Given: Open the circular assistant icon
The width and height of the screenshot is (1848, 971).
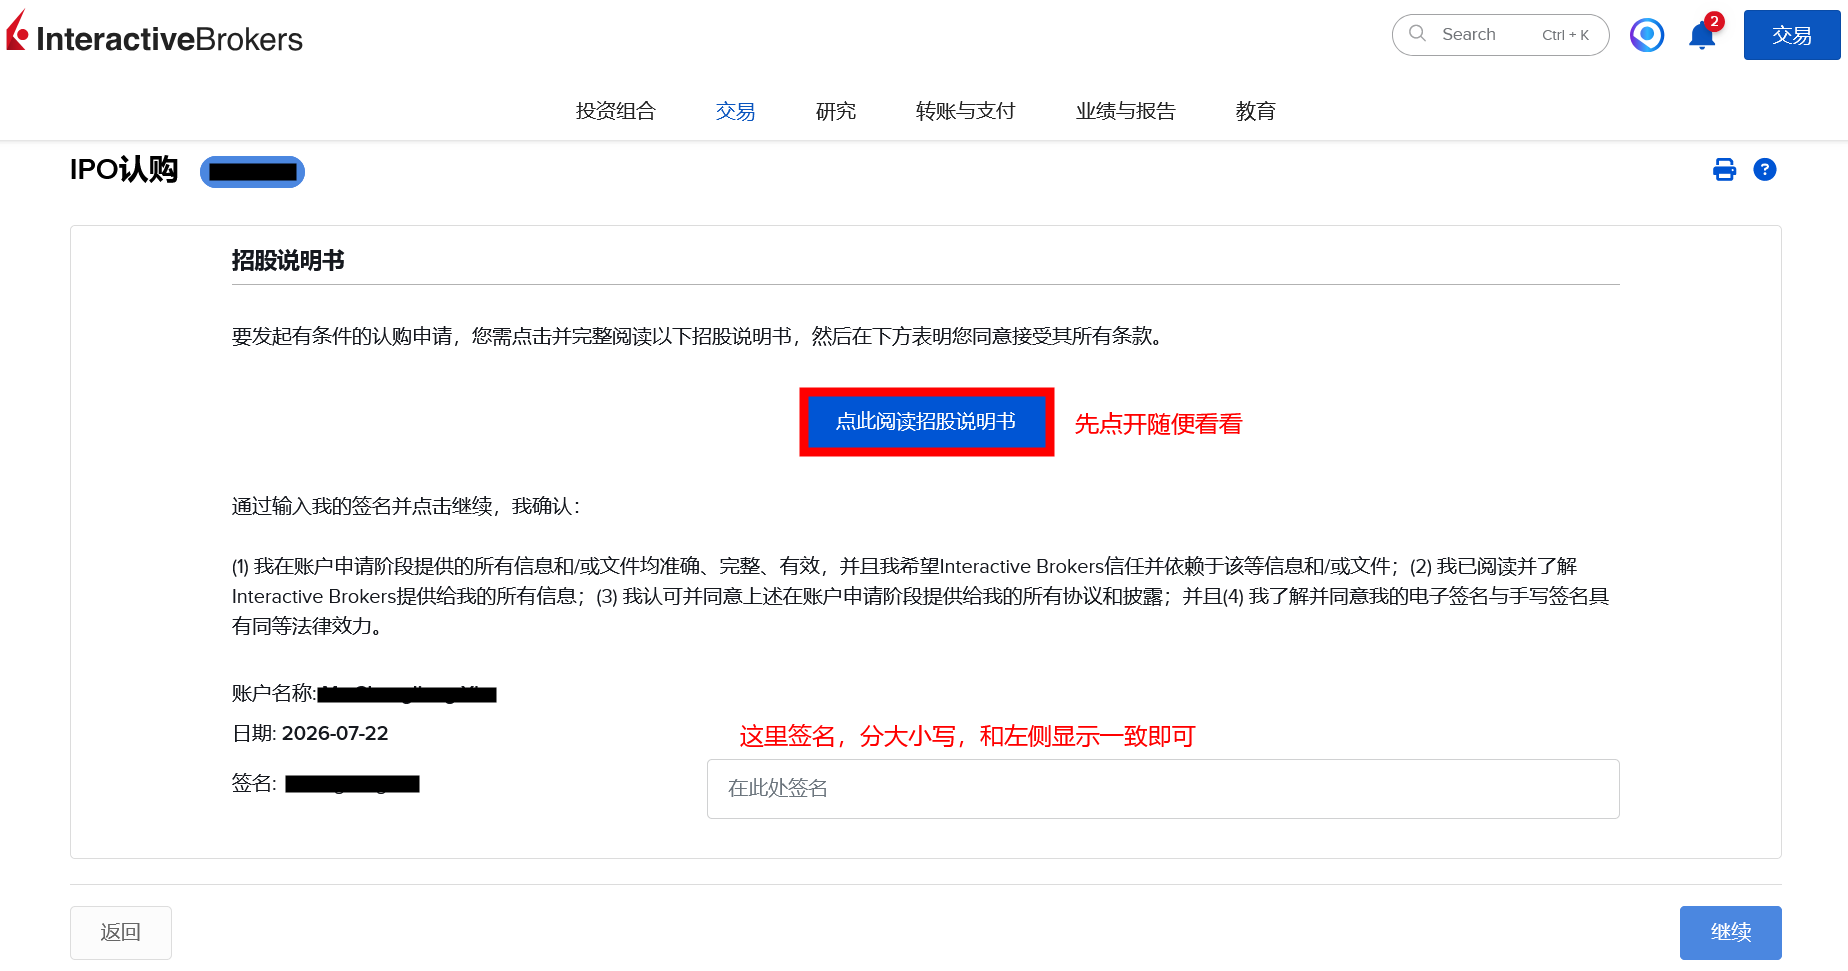Looking at the screenshot, I should [1647, 35].
